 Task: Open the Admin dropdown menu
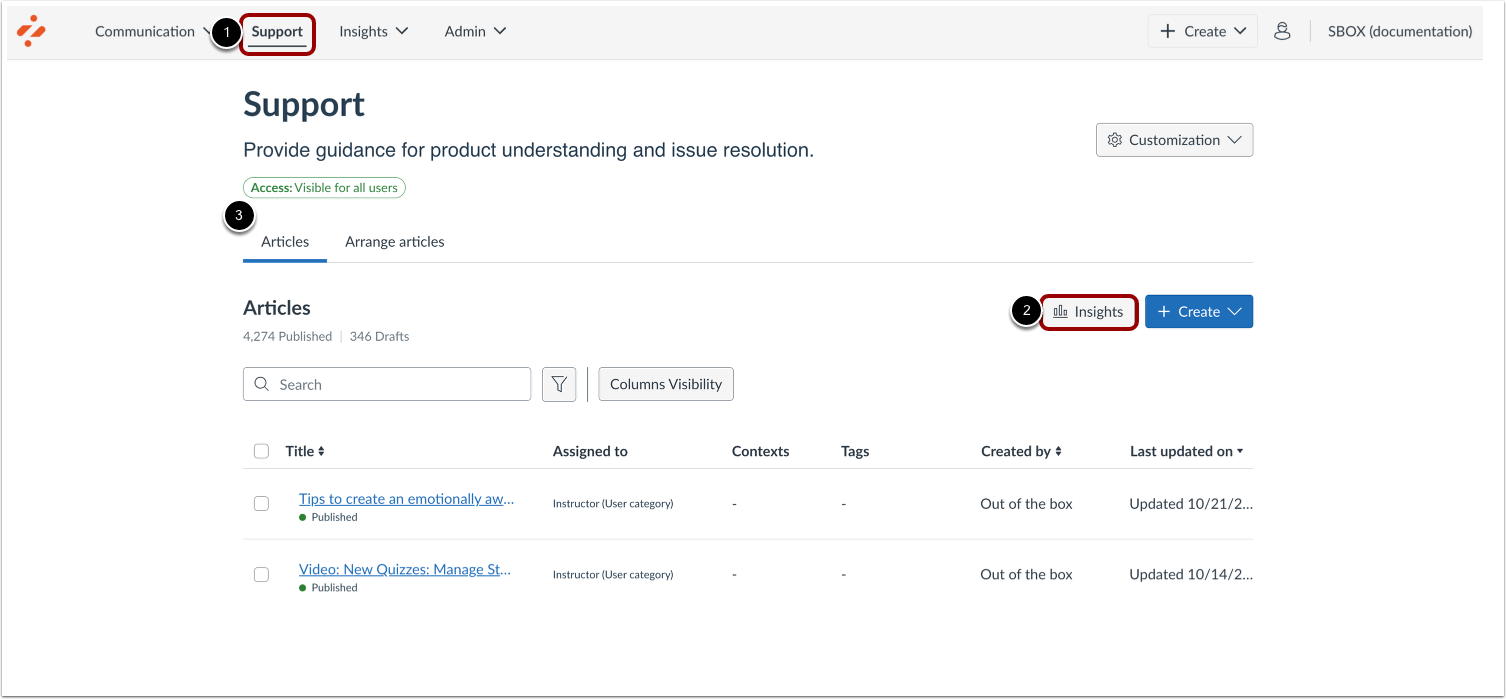[475, 31]
